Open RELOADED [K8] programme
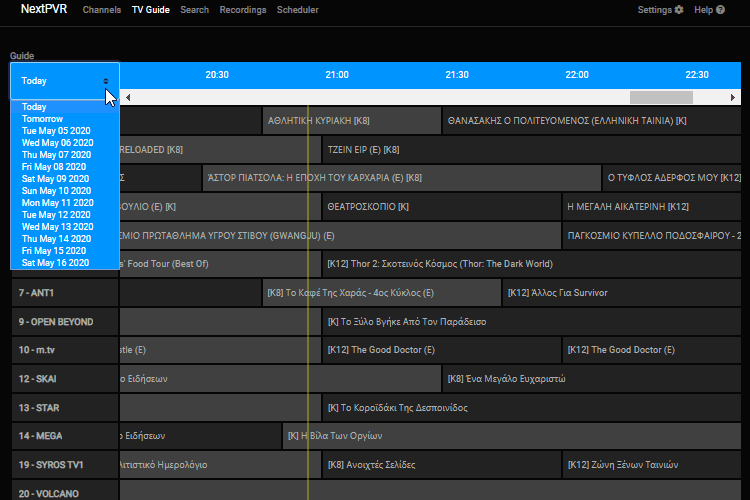The image size is (750, 500). 220,150
